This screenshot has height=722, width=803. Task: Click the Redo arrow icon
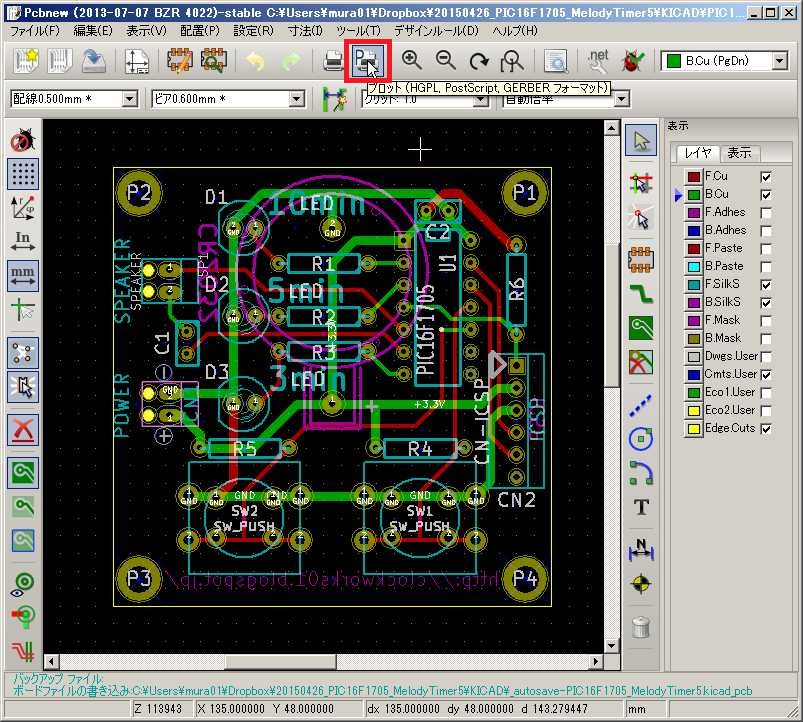click(290, 61)
